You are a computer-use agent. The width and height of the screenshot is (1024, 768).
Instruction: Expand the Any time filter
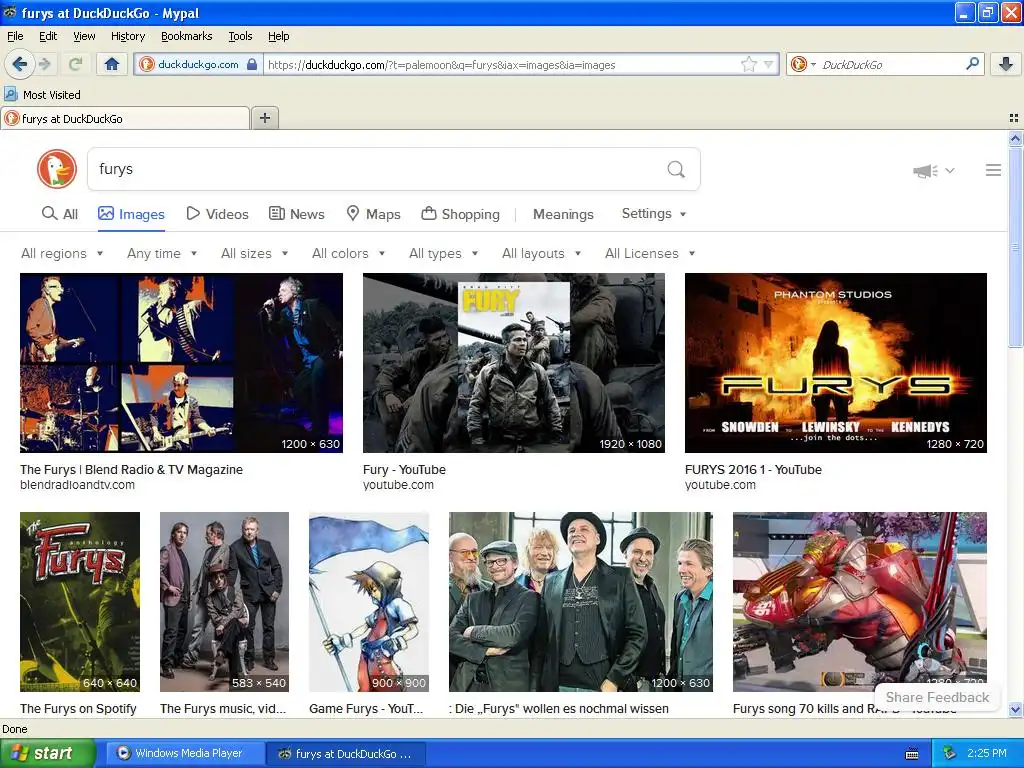(x=162, y=253)
